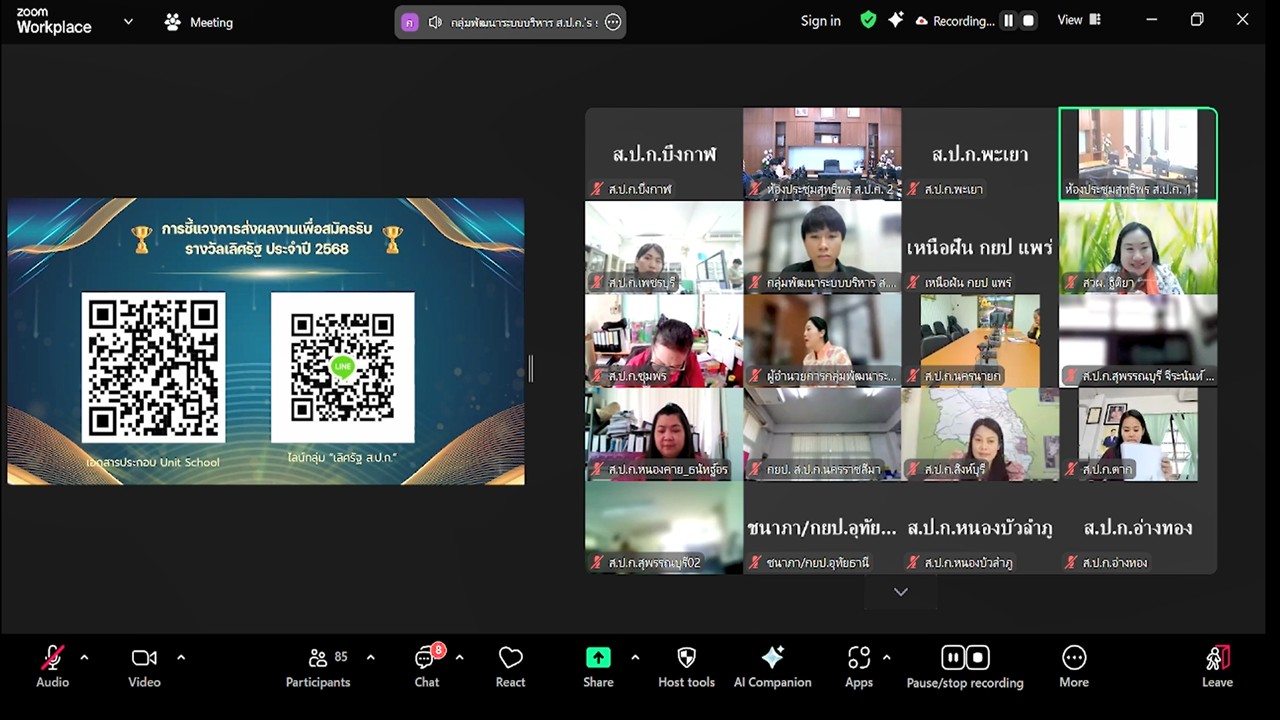Select the ส.ป.ก.หนองบัวลำภู participant tile
Viewport: 1280px width, 720px height.
coord(980,528)
